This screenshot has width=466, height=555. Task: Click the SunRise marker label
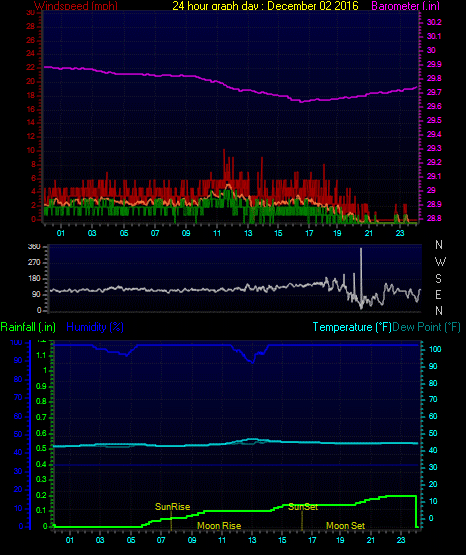[172, 507]
